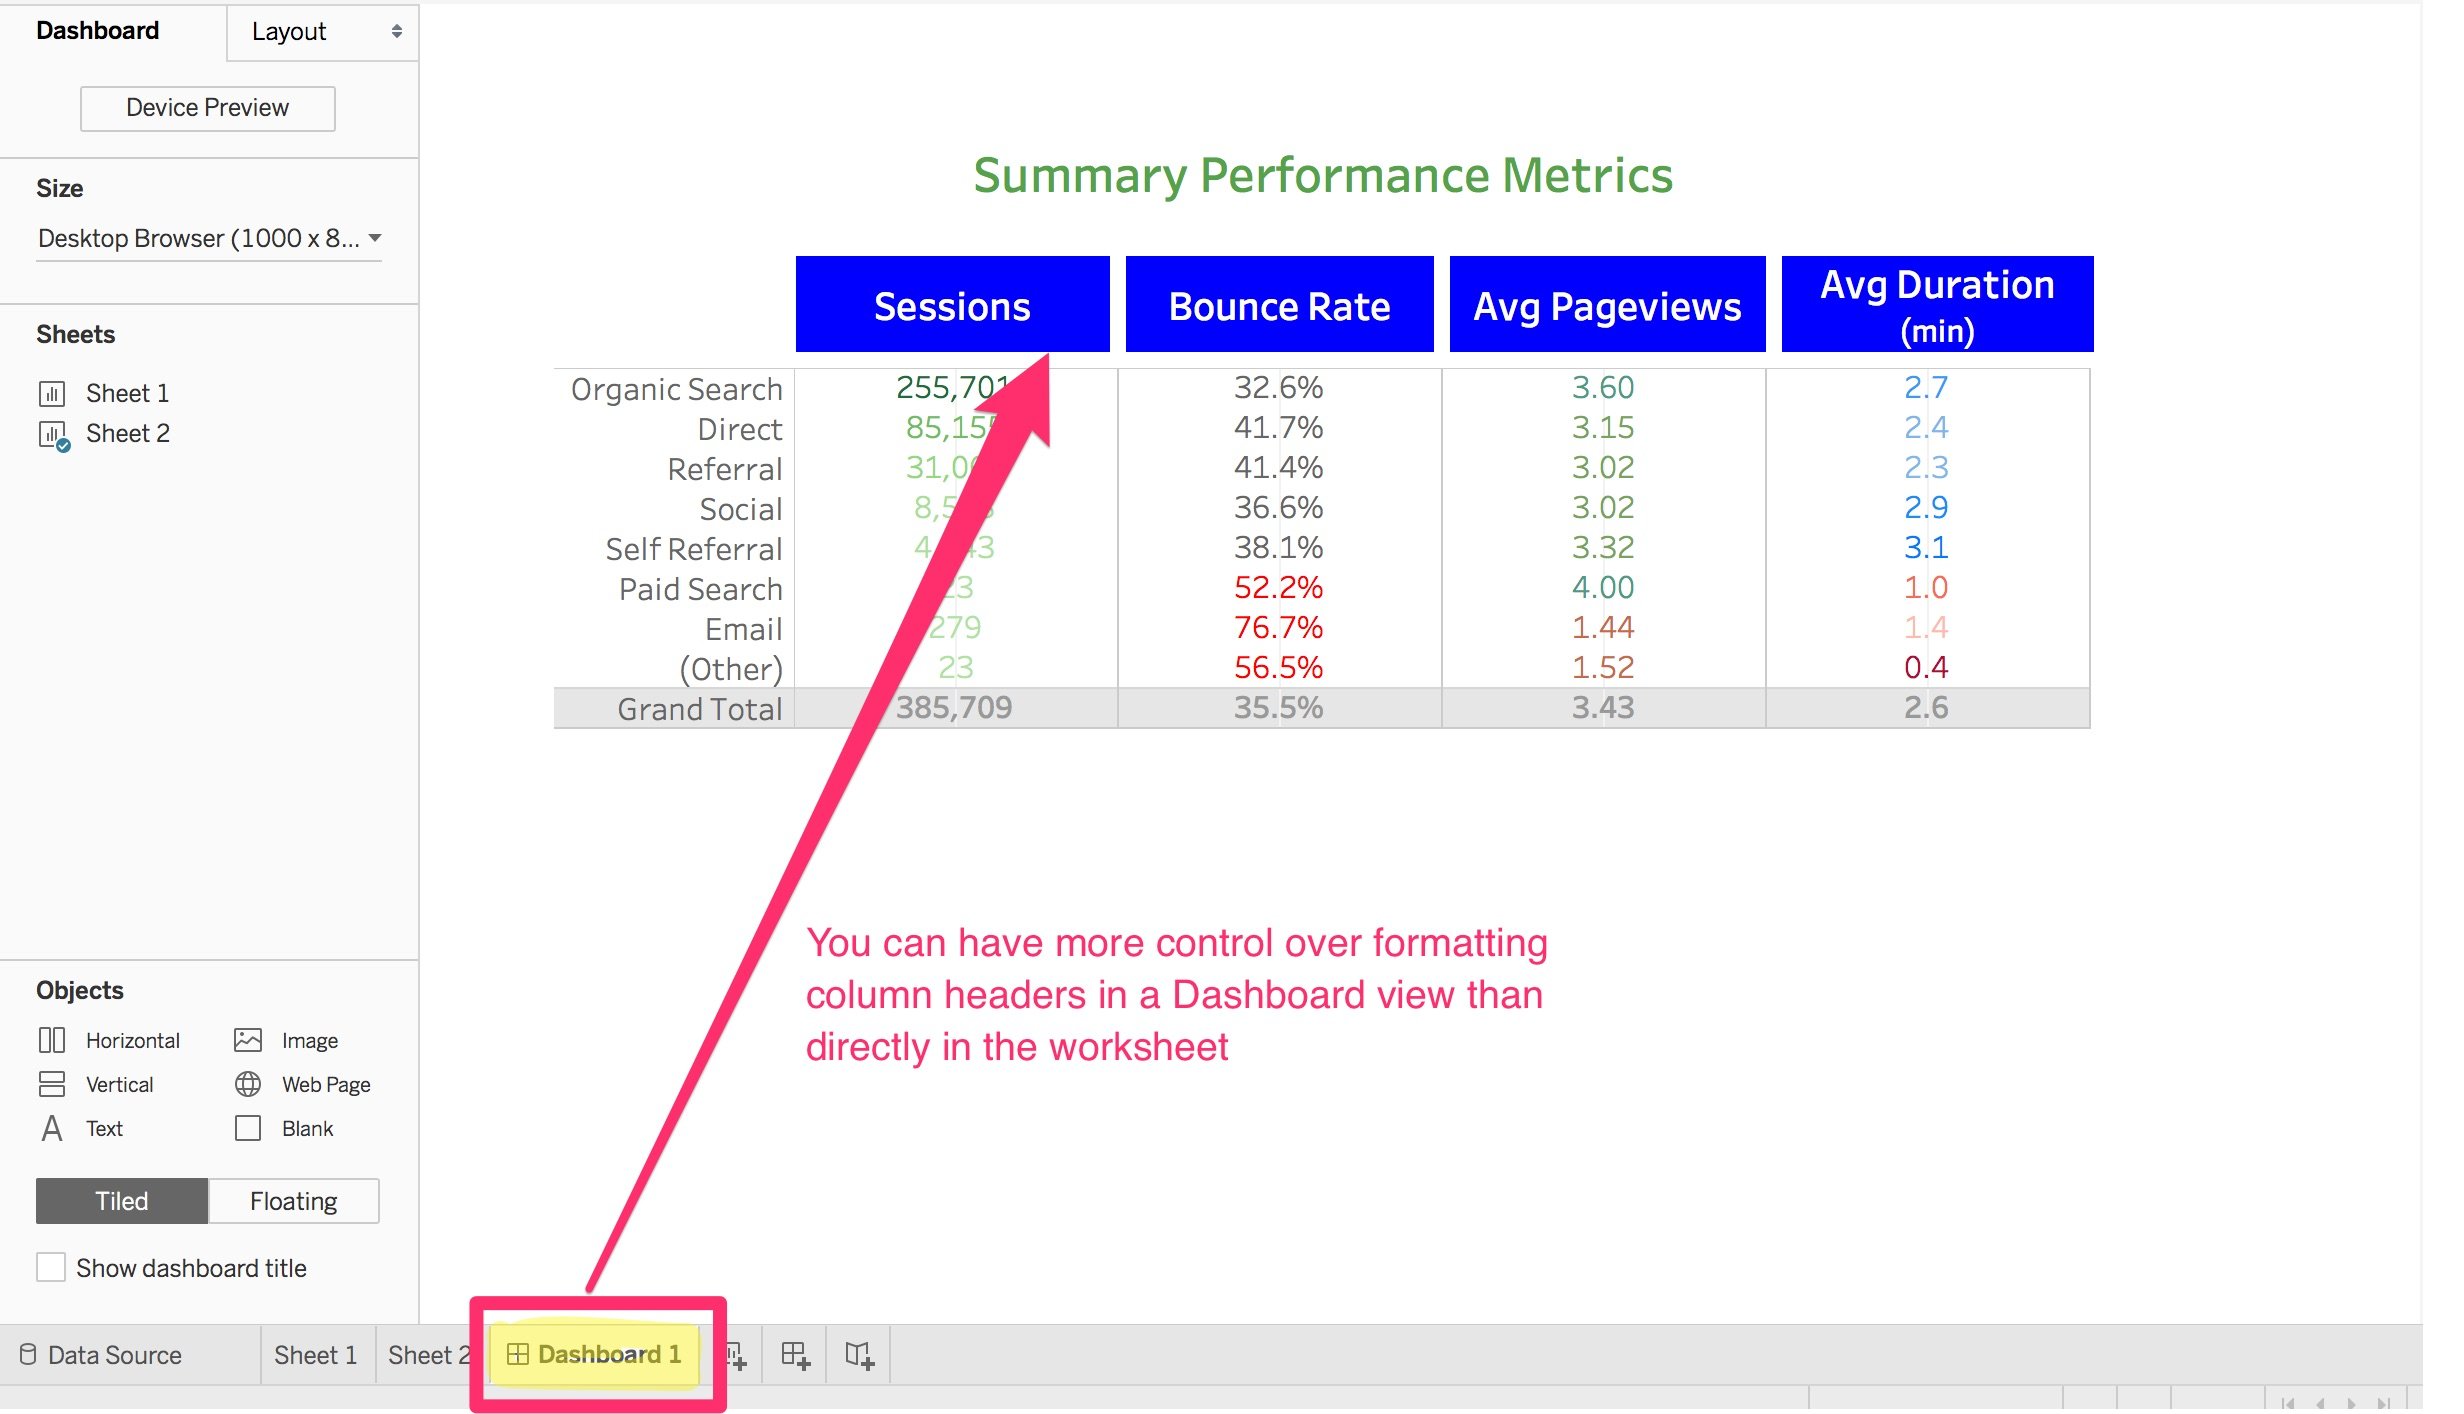Enable Show dashboard title

click(x=51, y=1267)
